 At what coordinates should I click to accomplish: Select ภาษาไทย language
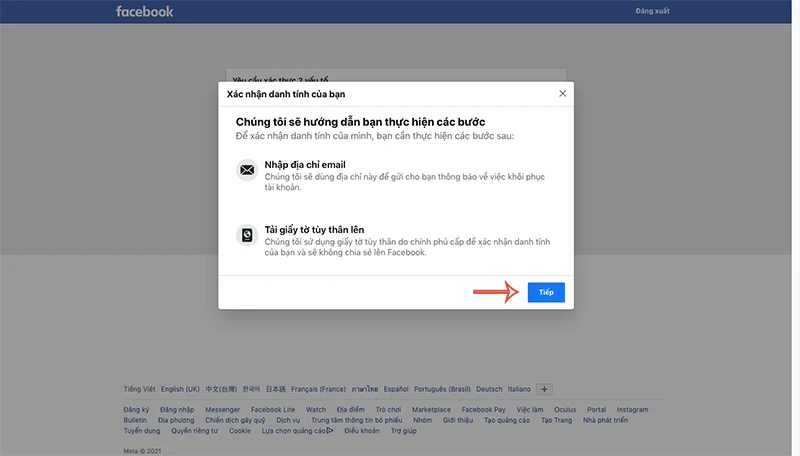(365, 389)
